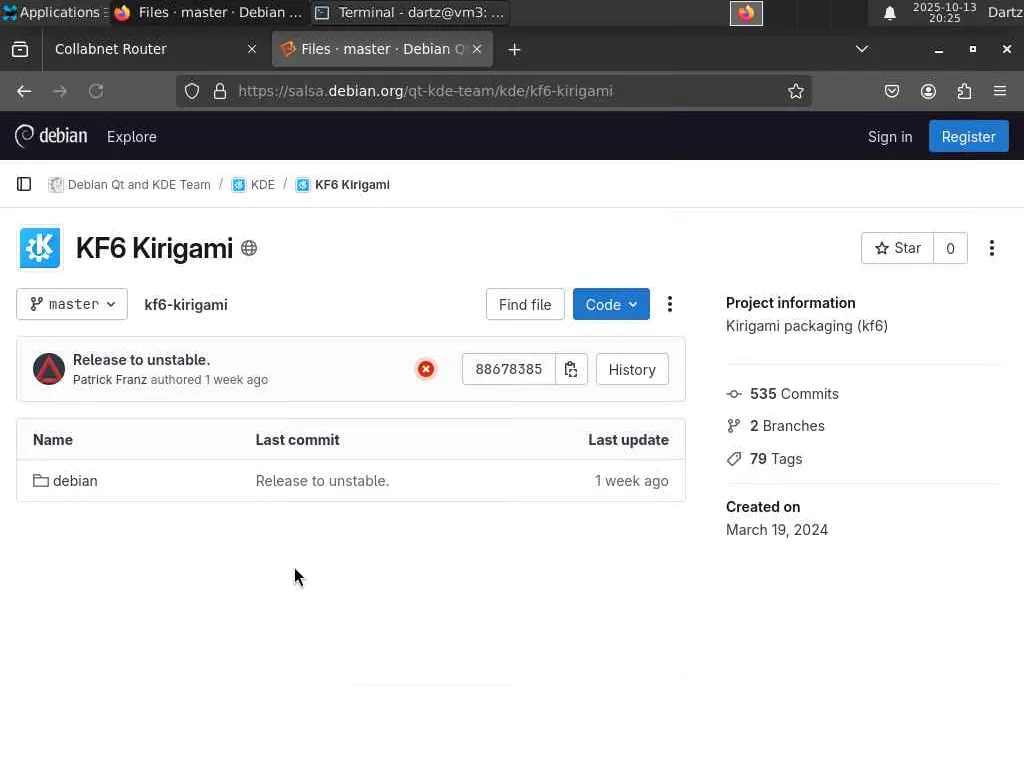Open Firefox tracking protection shield icon

[x=192, y=91]
